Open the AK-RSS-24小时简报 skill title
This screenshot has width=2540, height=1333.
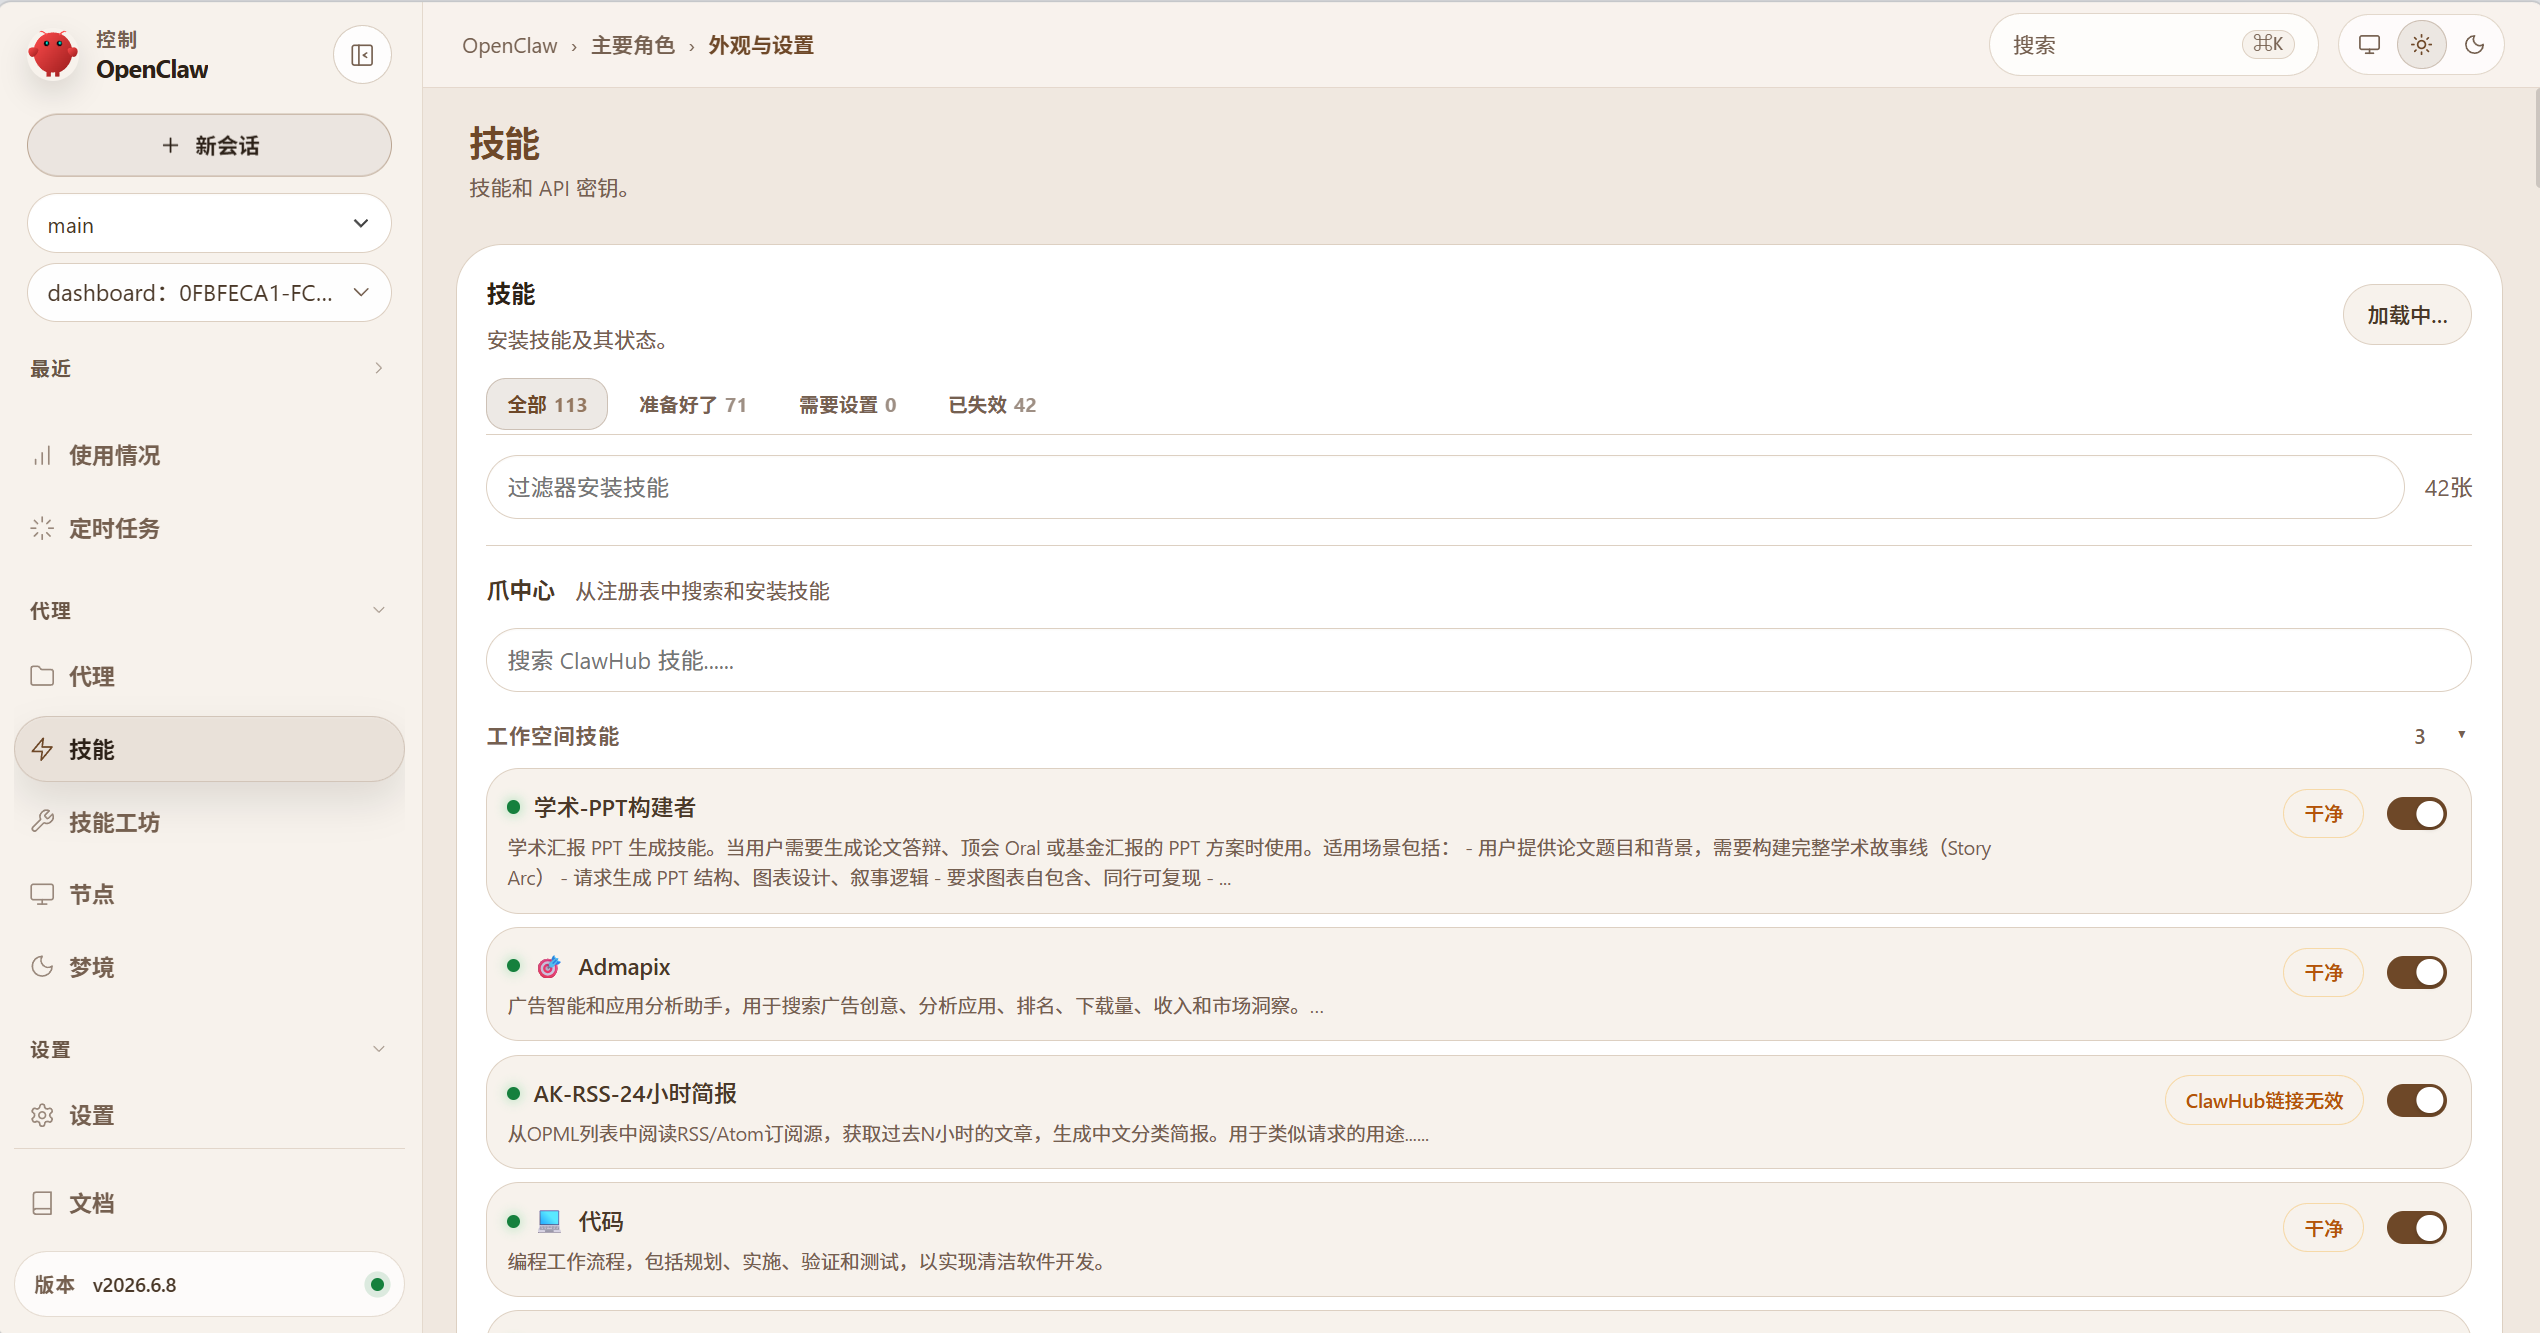(x=635, y=1095)
